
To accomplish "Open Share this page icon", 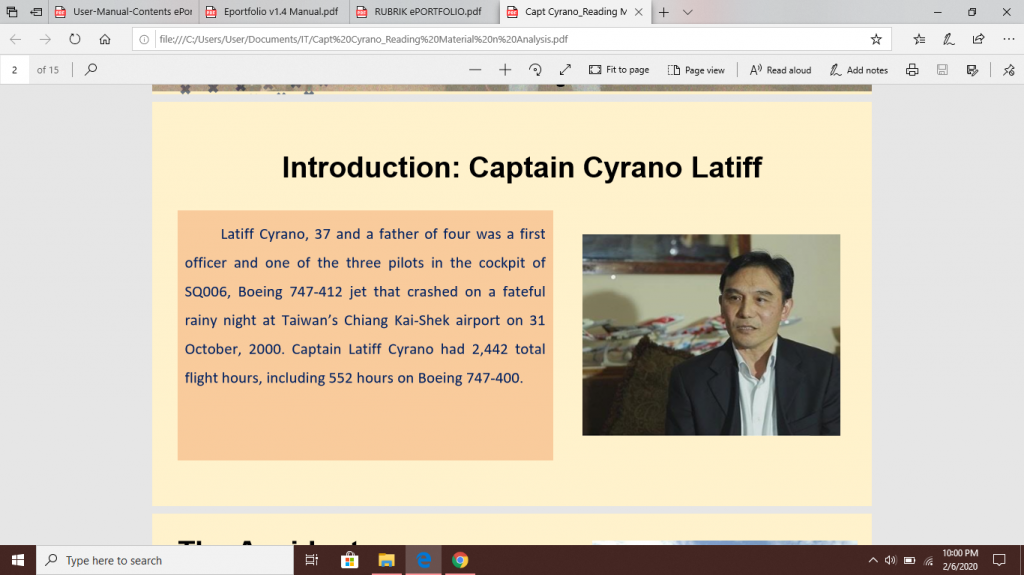I will coord(978,39).
